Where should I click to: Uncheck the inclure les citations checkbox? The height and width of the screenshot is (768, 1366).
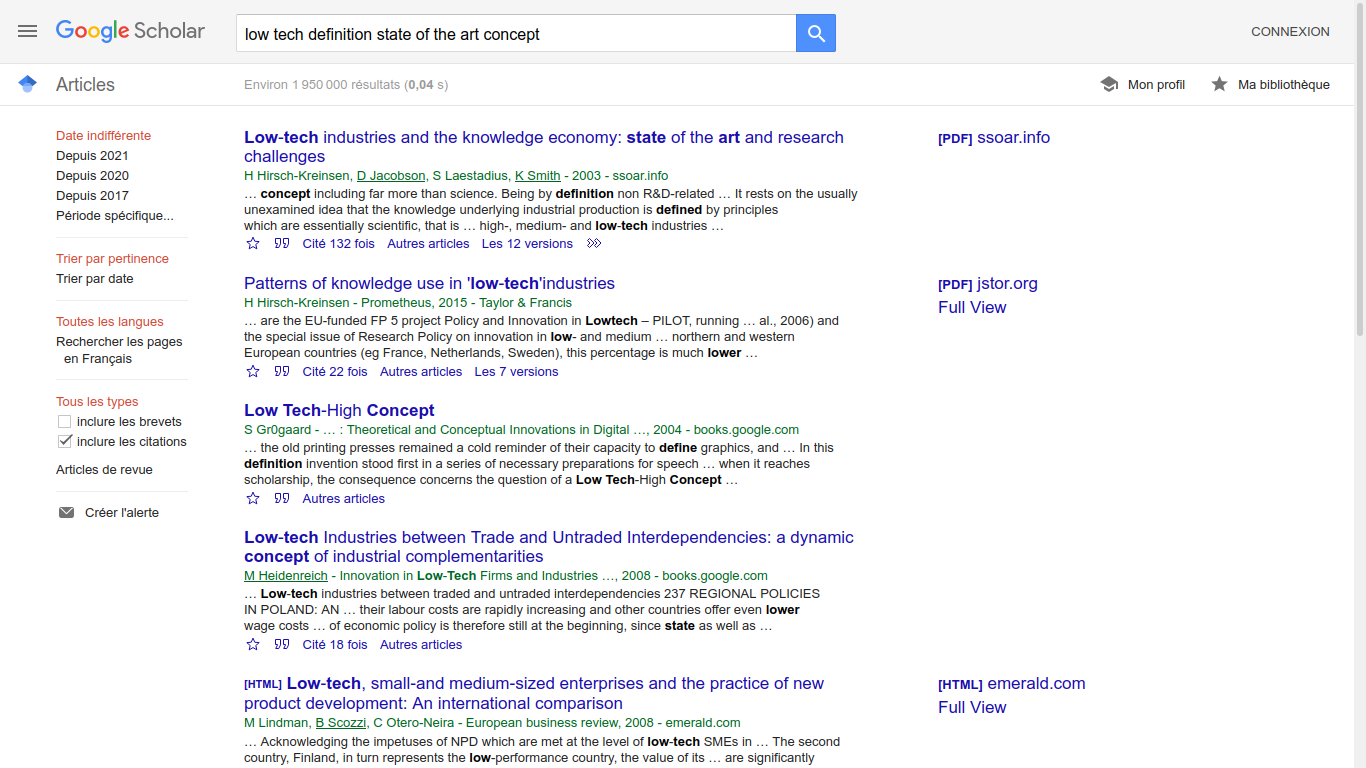(65, 441)
